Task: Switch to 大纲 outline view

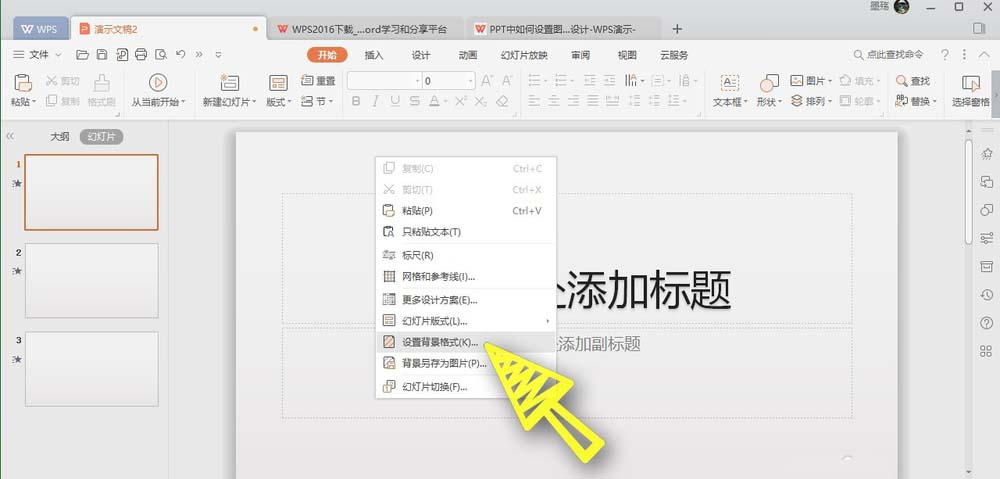Action: [60, 137]
